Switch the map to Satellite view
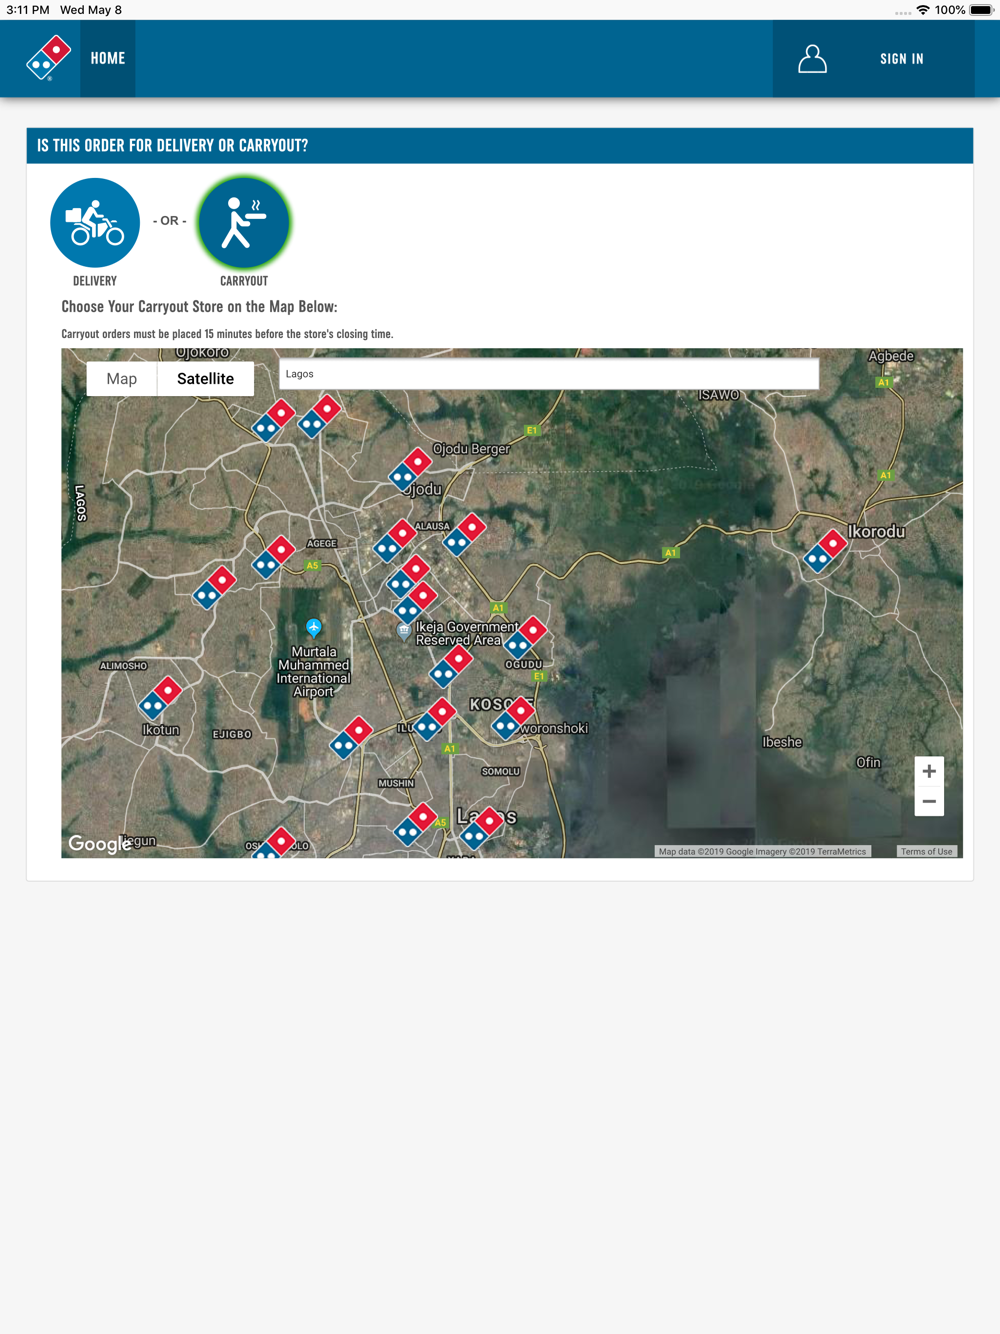The width and height of the screenshot is (1000, 1334). tap(205, 379)
